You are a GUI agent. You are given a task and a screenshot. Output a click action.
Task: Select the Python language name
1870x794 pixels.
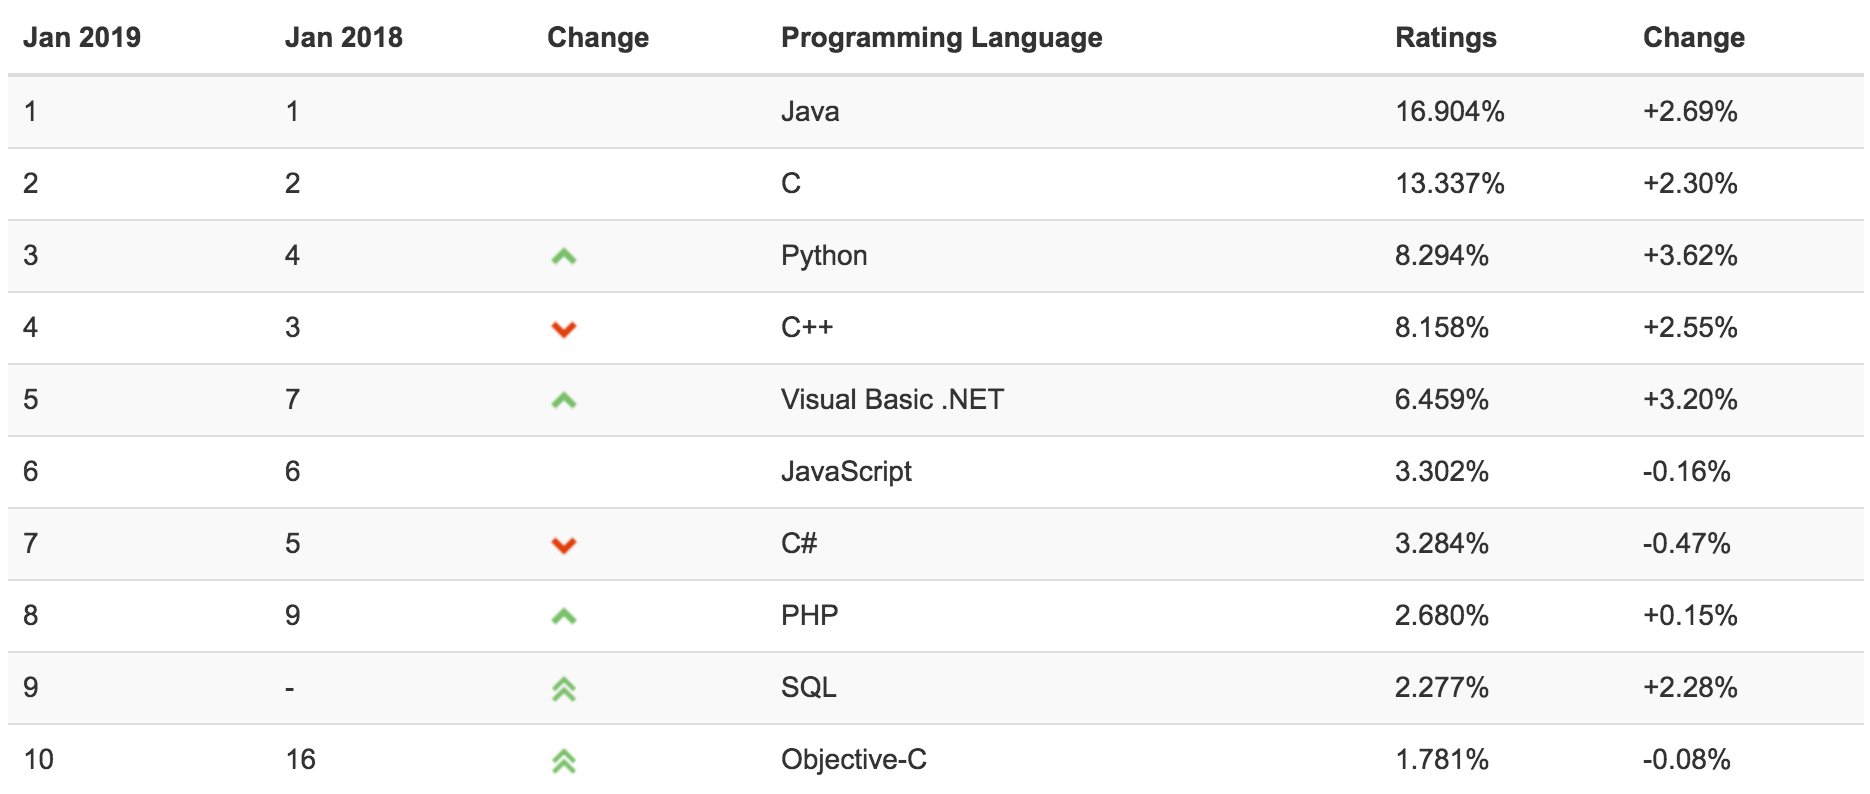(824, 256)
